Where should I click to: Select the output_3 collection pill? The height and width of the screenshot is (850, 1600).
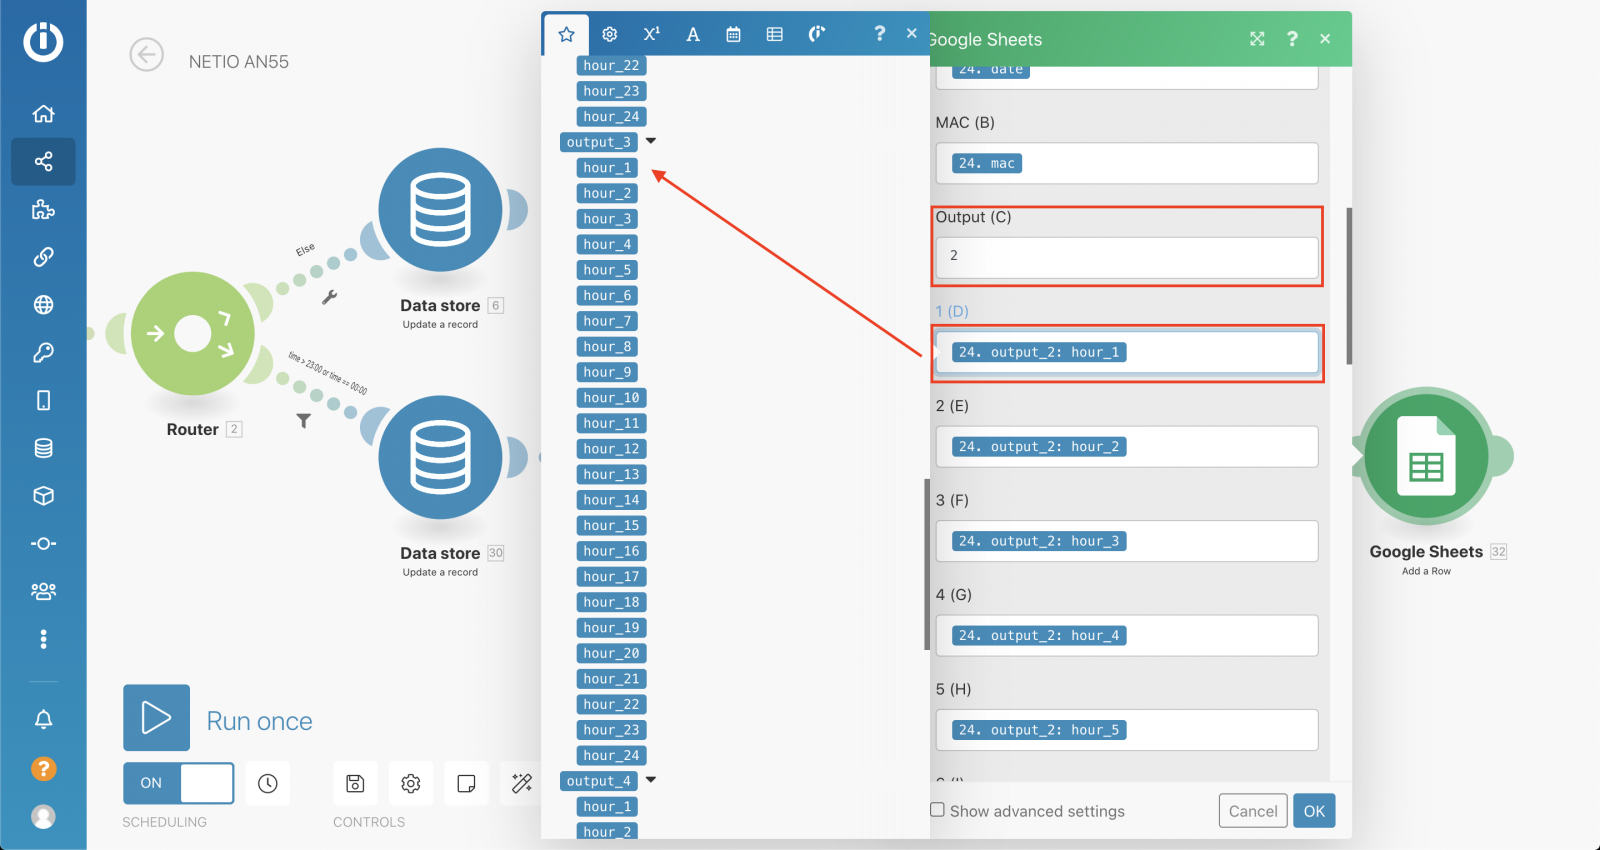[x=598, y=142]
